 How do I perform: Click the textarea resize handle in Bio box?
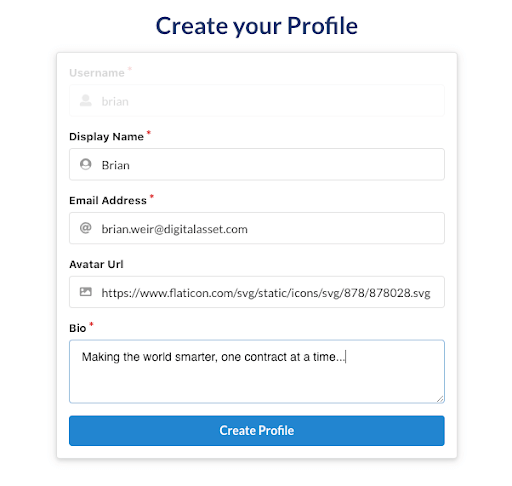(440, 399)
